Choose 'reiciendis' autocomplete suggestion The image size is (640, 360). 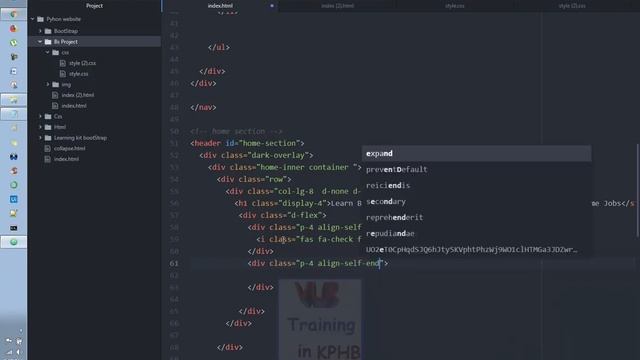pyautogui.click(x=476, y=185)
